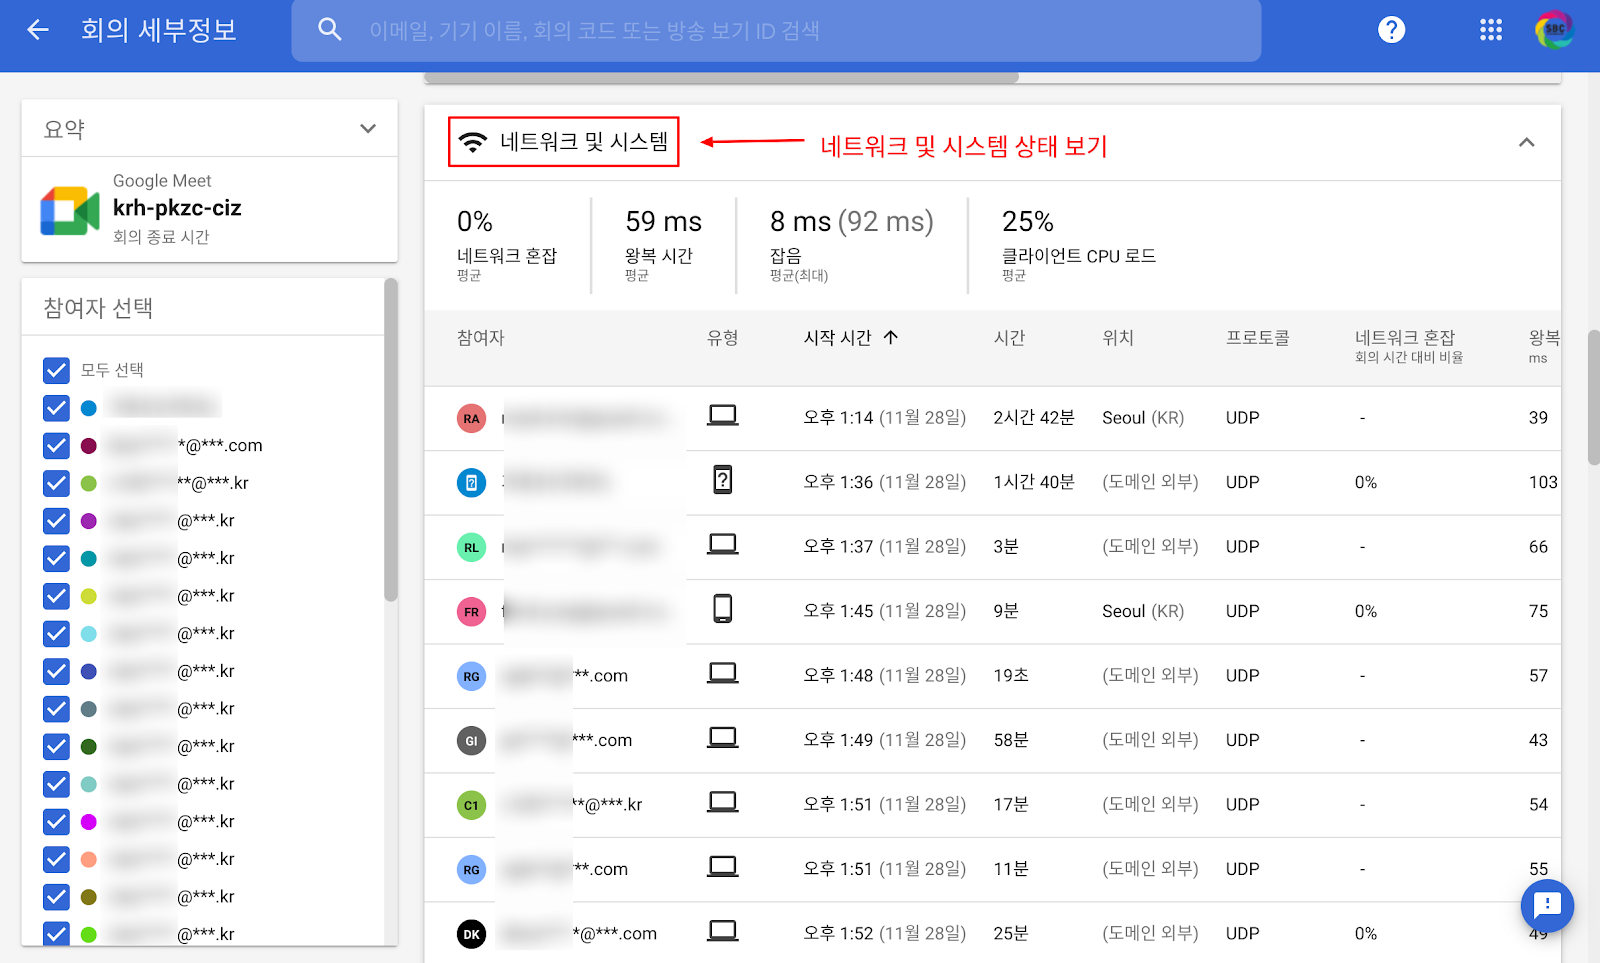This screenshot has height=963, width=1600.
Task: Toggle the 모두 선택 checkbox
Action: pos(57,371)
